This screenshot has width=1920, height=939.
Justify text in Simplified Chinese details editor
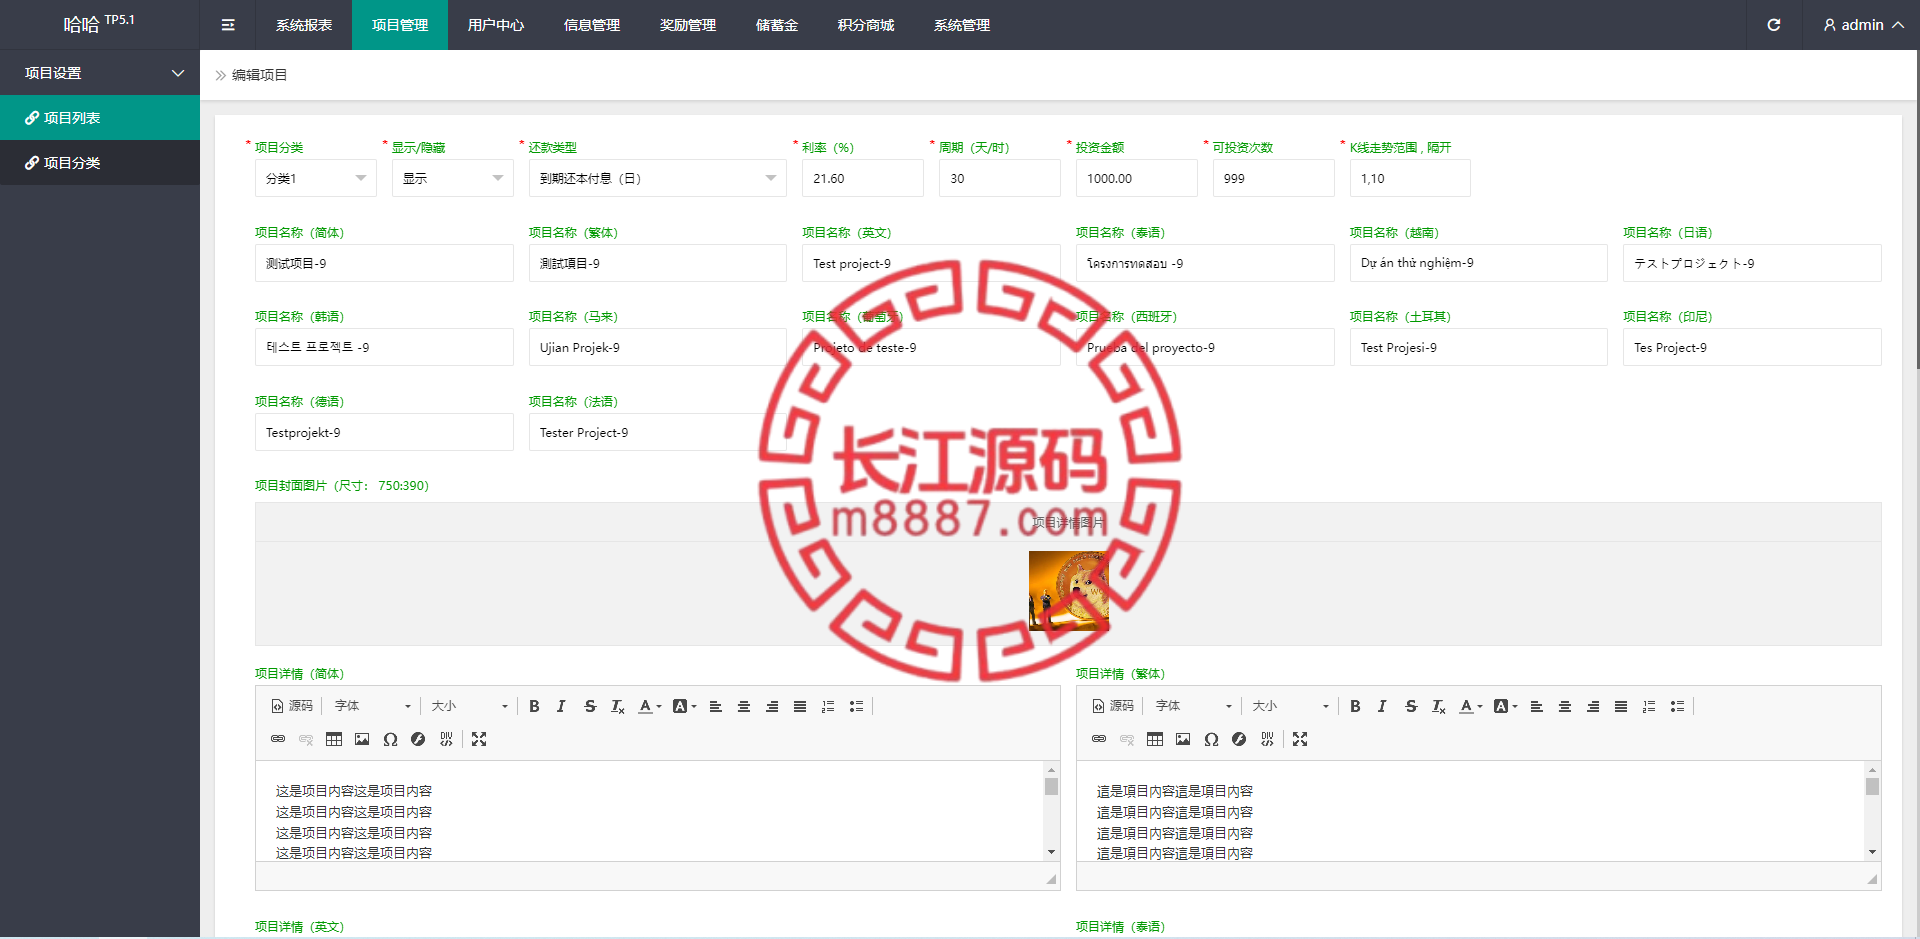pos(800,706)
